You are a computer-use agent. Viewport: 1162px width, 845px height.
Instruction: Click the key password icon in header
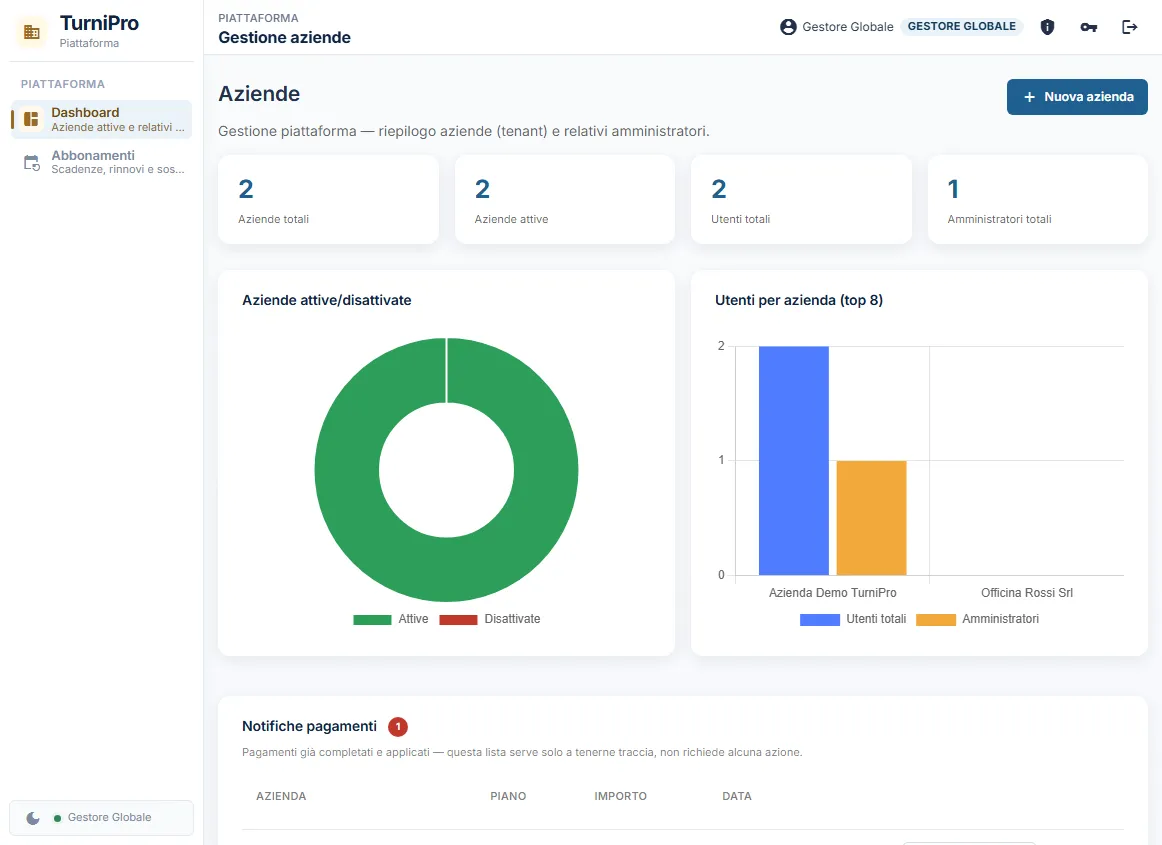pos(1089,27)
